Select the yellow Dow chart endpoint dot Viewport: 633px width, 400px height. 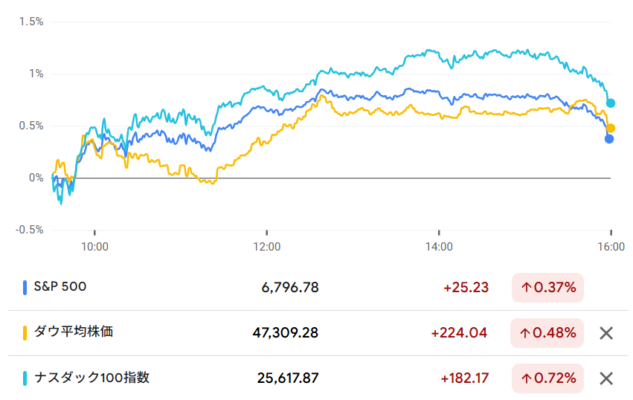[x=611, y=128]
